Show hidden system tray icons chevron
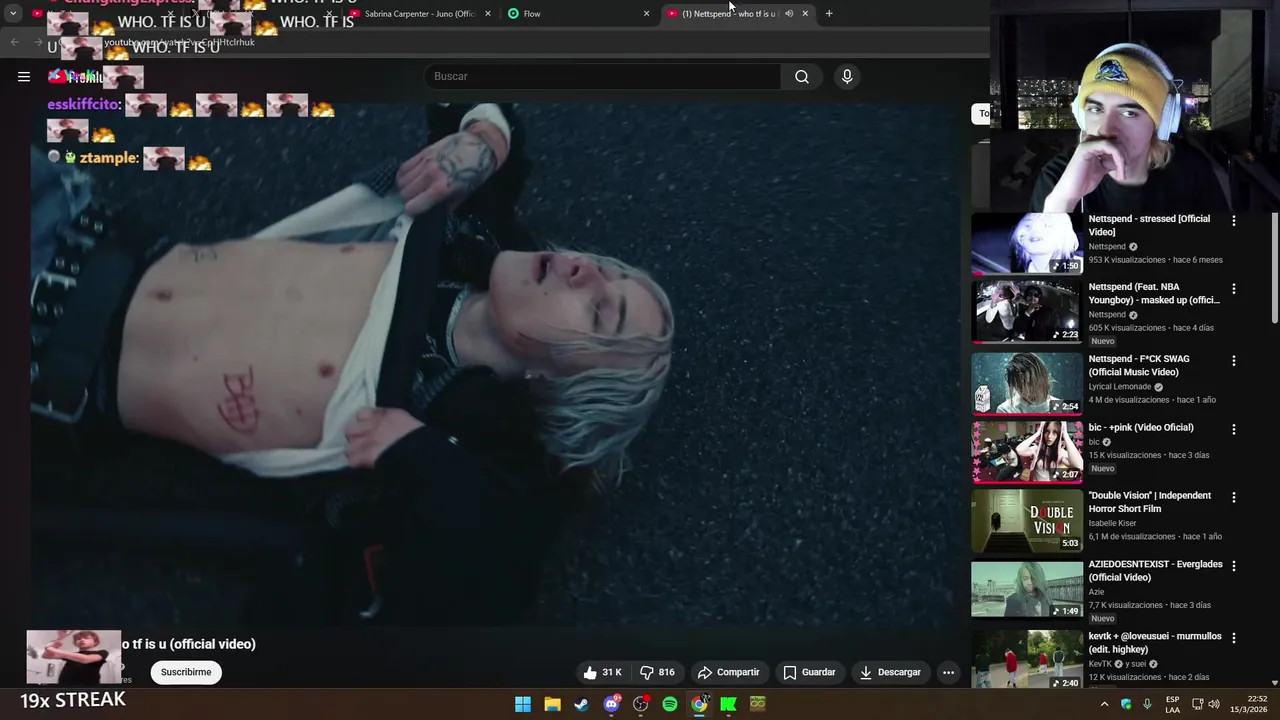Screen dimensions: 1280x720 (x=1104, y=704)
